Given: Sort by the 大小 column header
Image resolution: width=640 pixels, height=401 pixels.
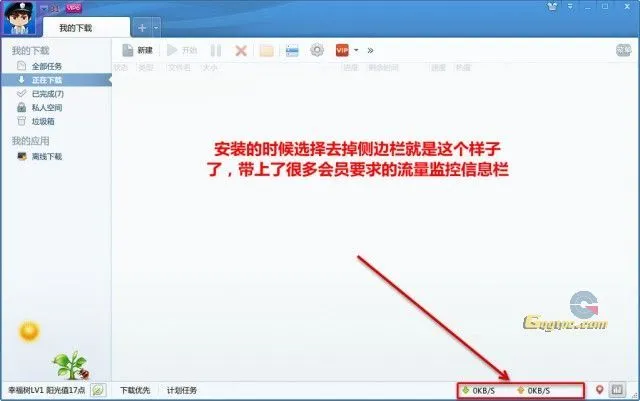Looking at the screenshot, I should coord(210,67).
